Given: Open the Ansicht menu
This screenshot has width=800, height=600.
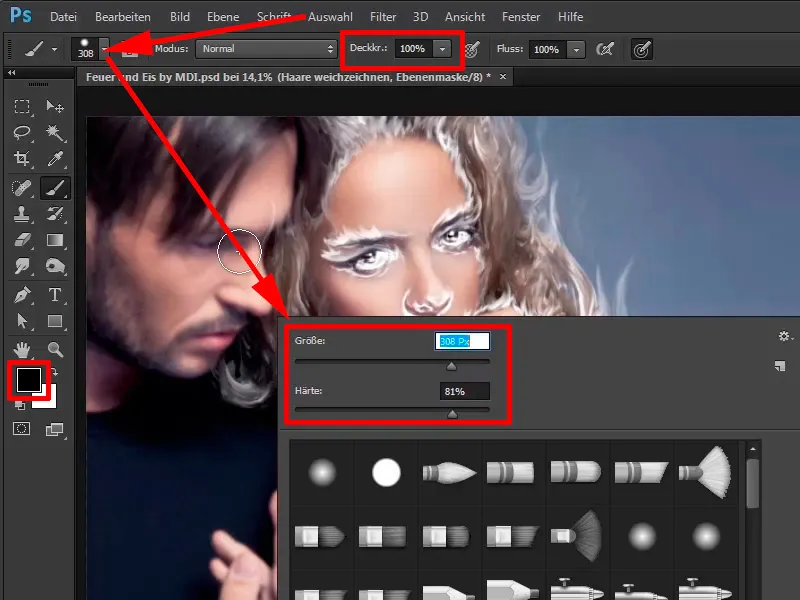Looking at the screenshot, I should 465,17.
